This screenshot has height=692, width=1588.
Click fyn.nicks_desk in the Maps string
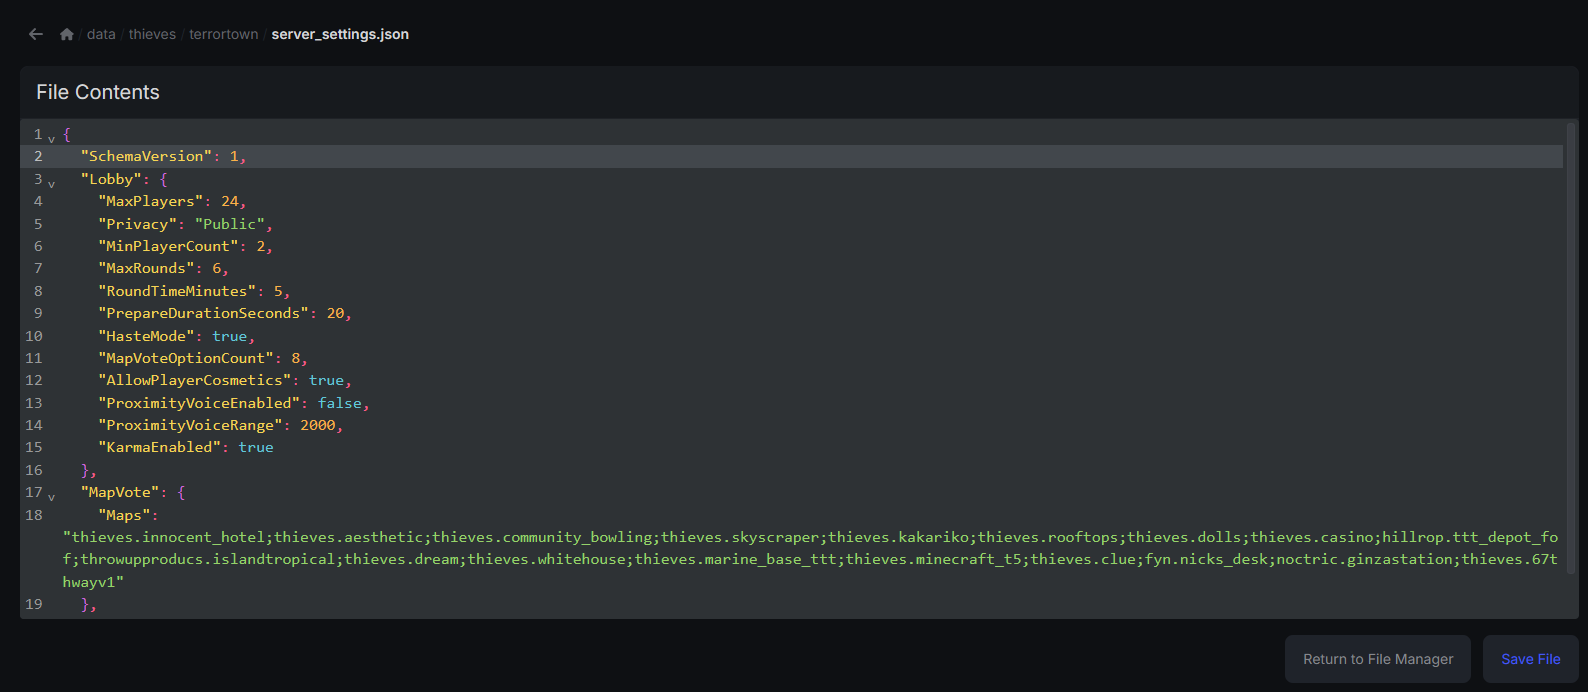click(x=1206, y=559)
